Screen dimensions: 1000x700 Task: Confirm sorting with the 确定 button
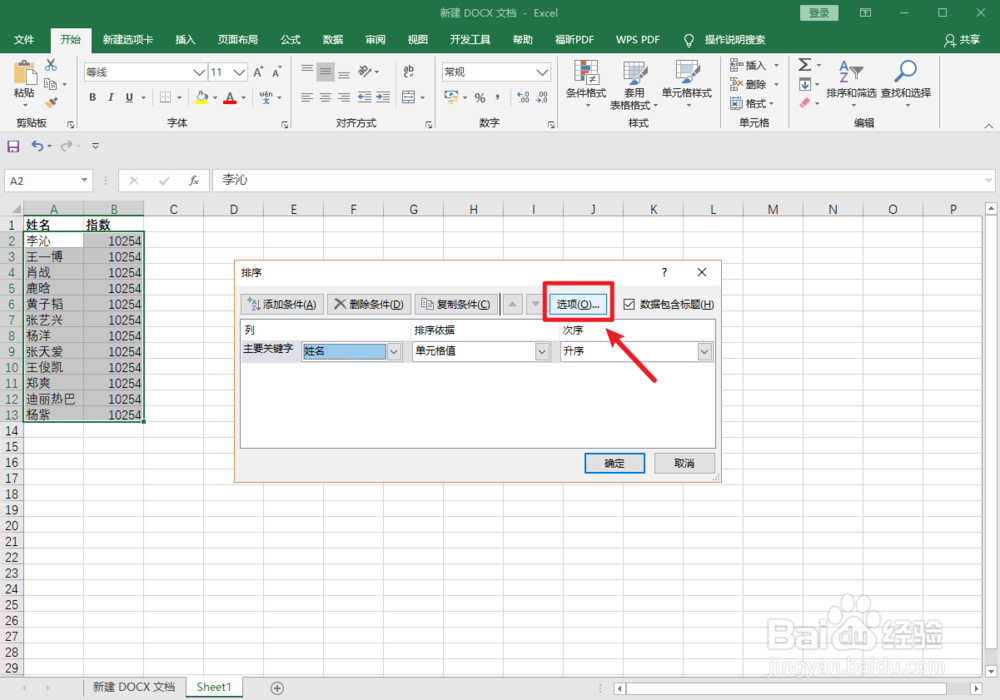coord(614,462)
